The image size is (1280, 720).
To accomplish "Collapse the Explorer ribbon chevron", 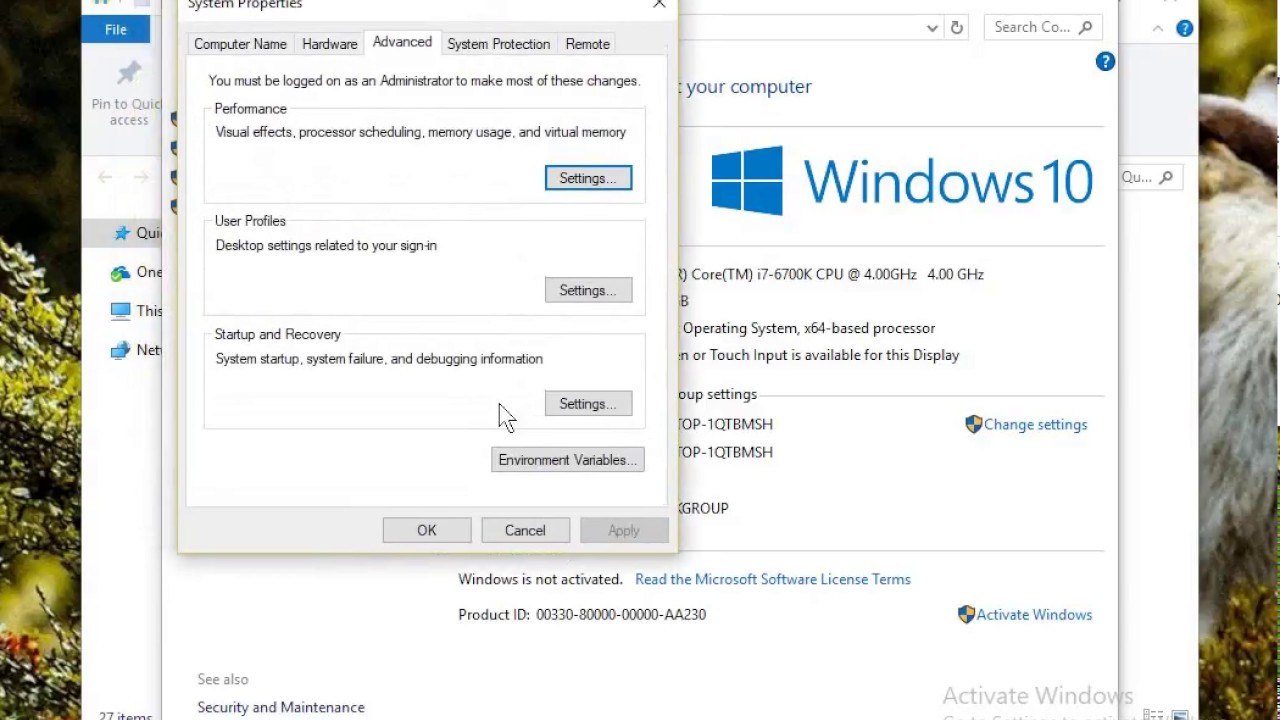I will click(x=1158, y=29).
